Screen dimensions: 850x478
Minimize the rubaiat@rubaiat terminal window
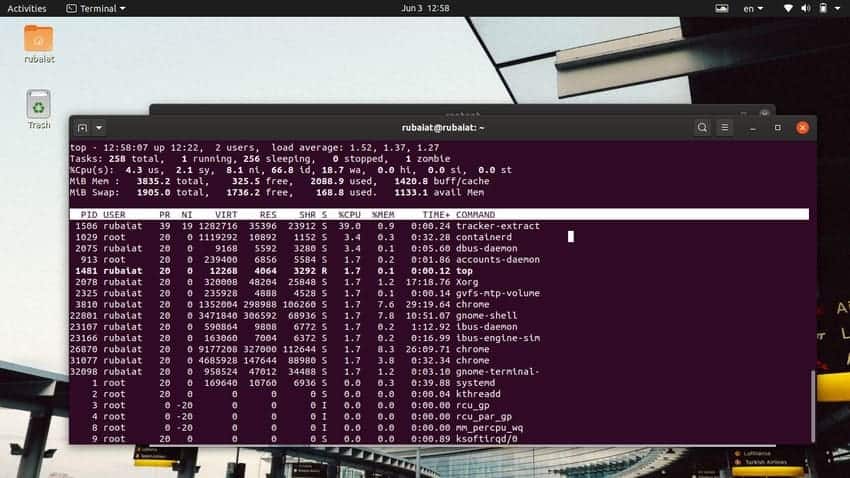(754, 128)
